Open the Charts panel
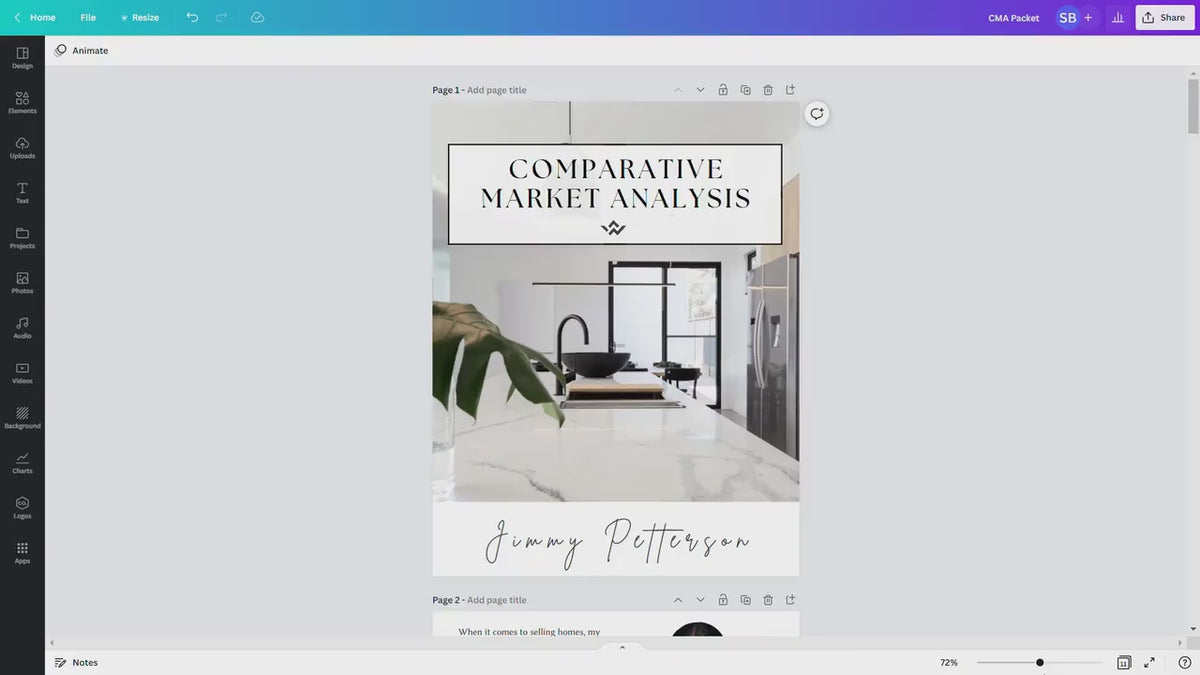 coord(22,462)
